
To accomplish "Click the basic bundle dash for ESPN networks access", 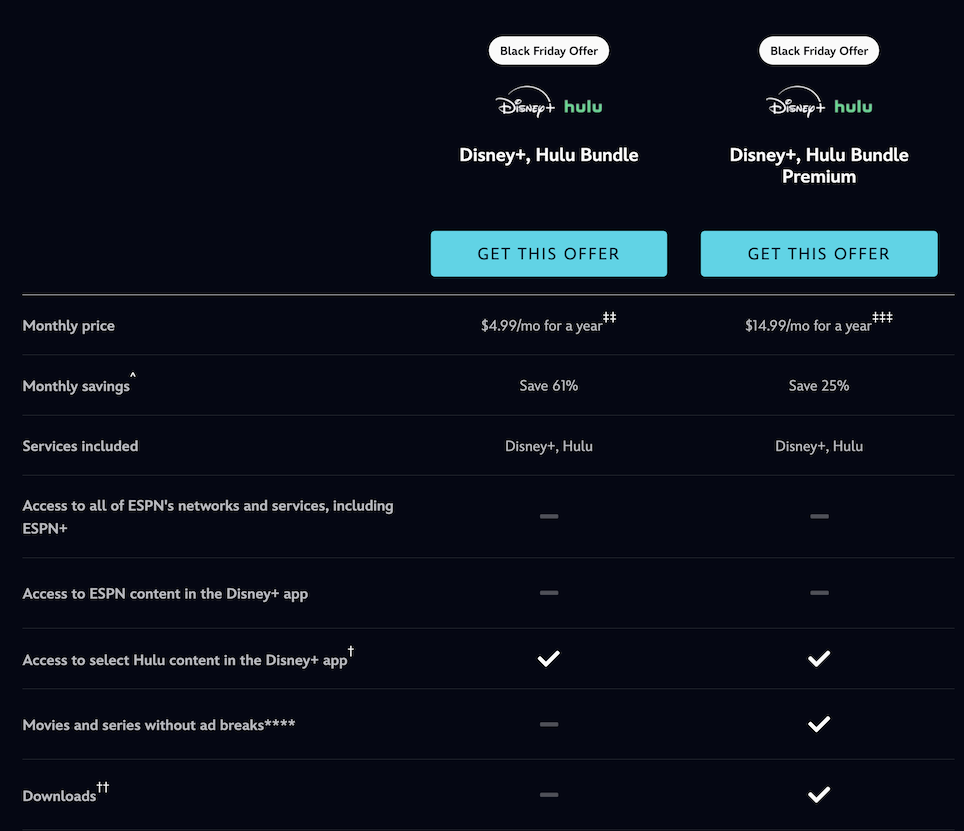I will point(549,516).
